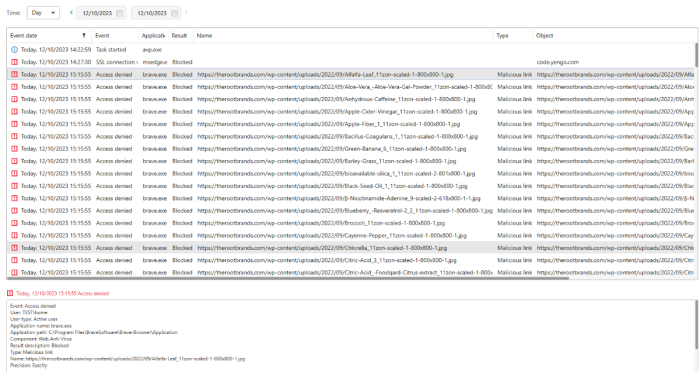Click the sort arrow in Event date header
The image size is (700, 372).
point(84,36)
